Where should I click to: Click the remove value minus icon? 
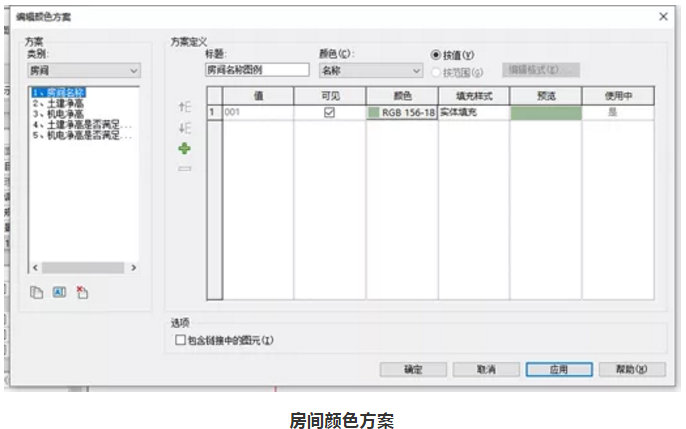coord(185,169)
